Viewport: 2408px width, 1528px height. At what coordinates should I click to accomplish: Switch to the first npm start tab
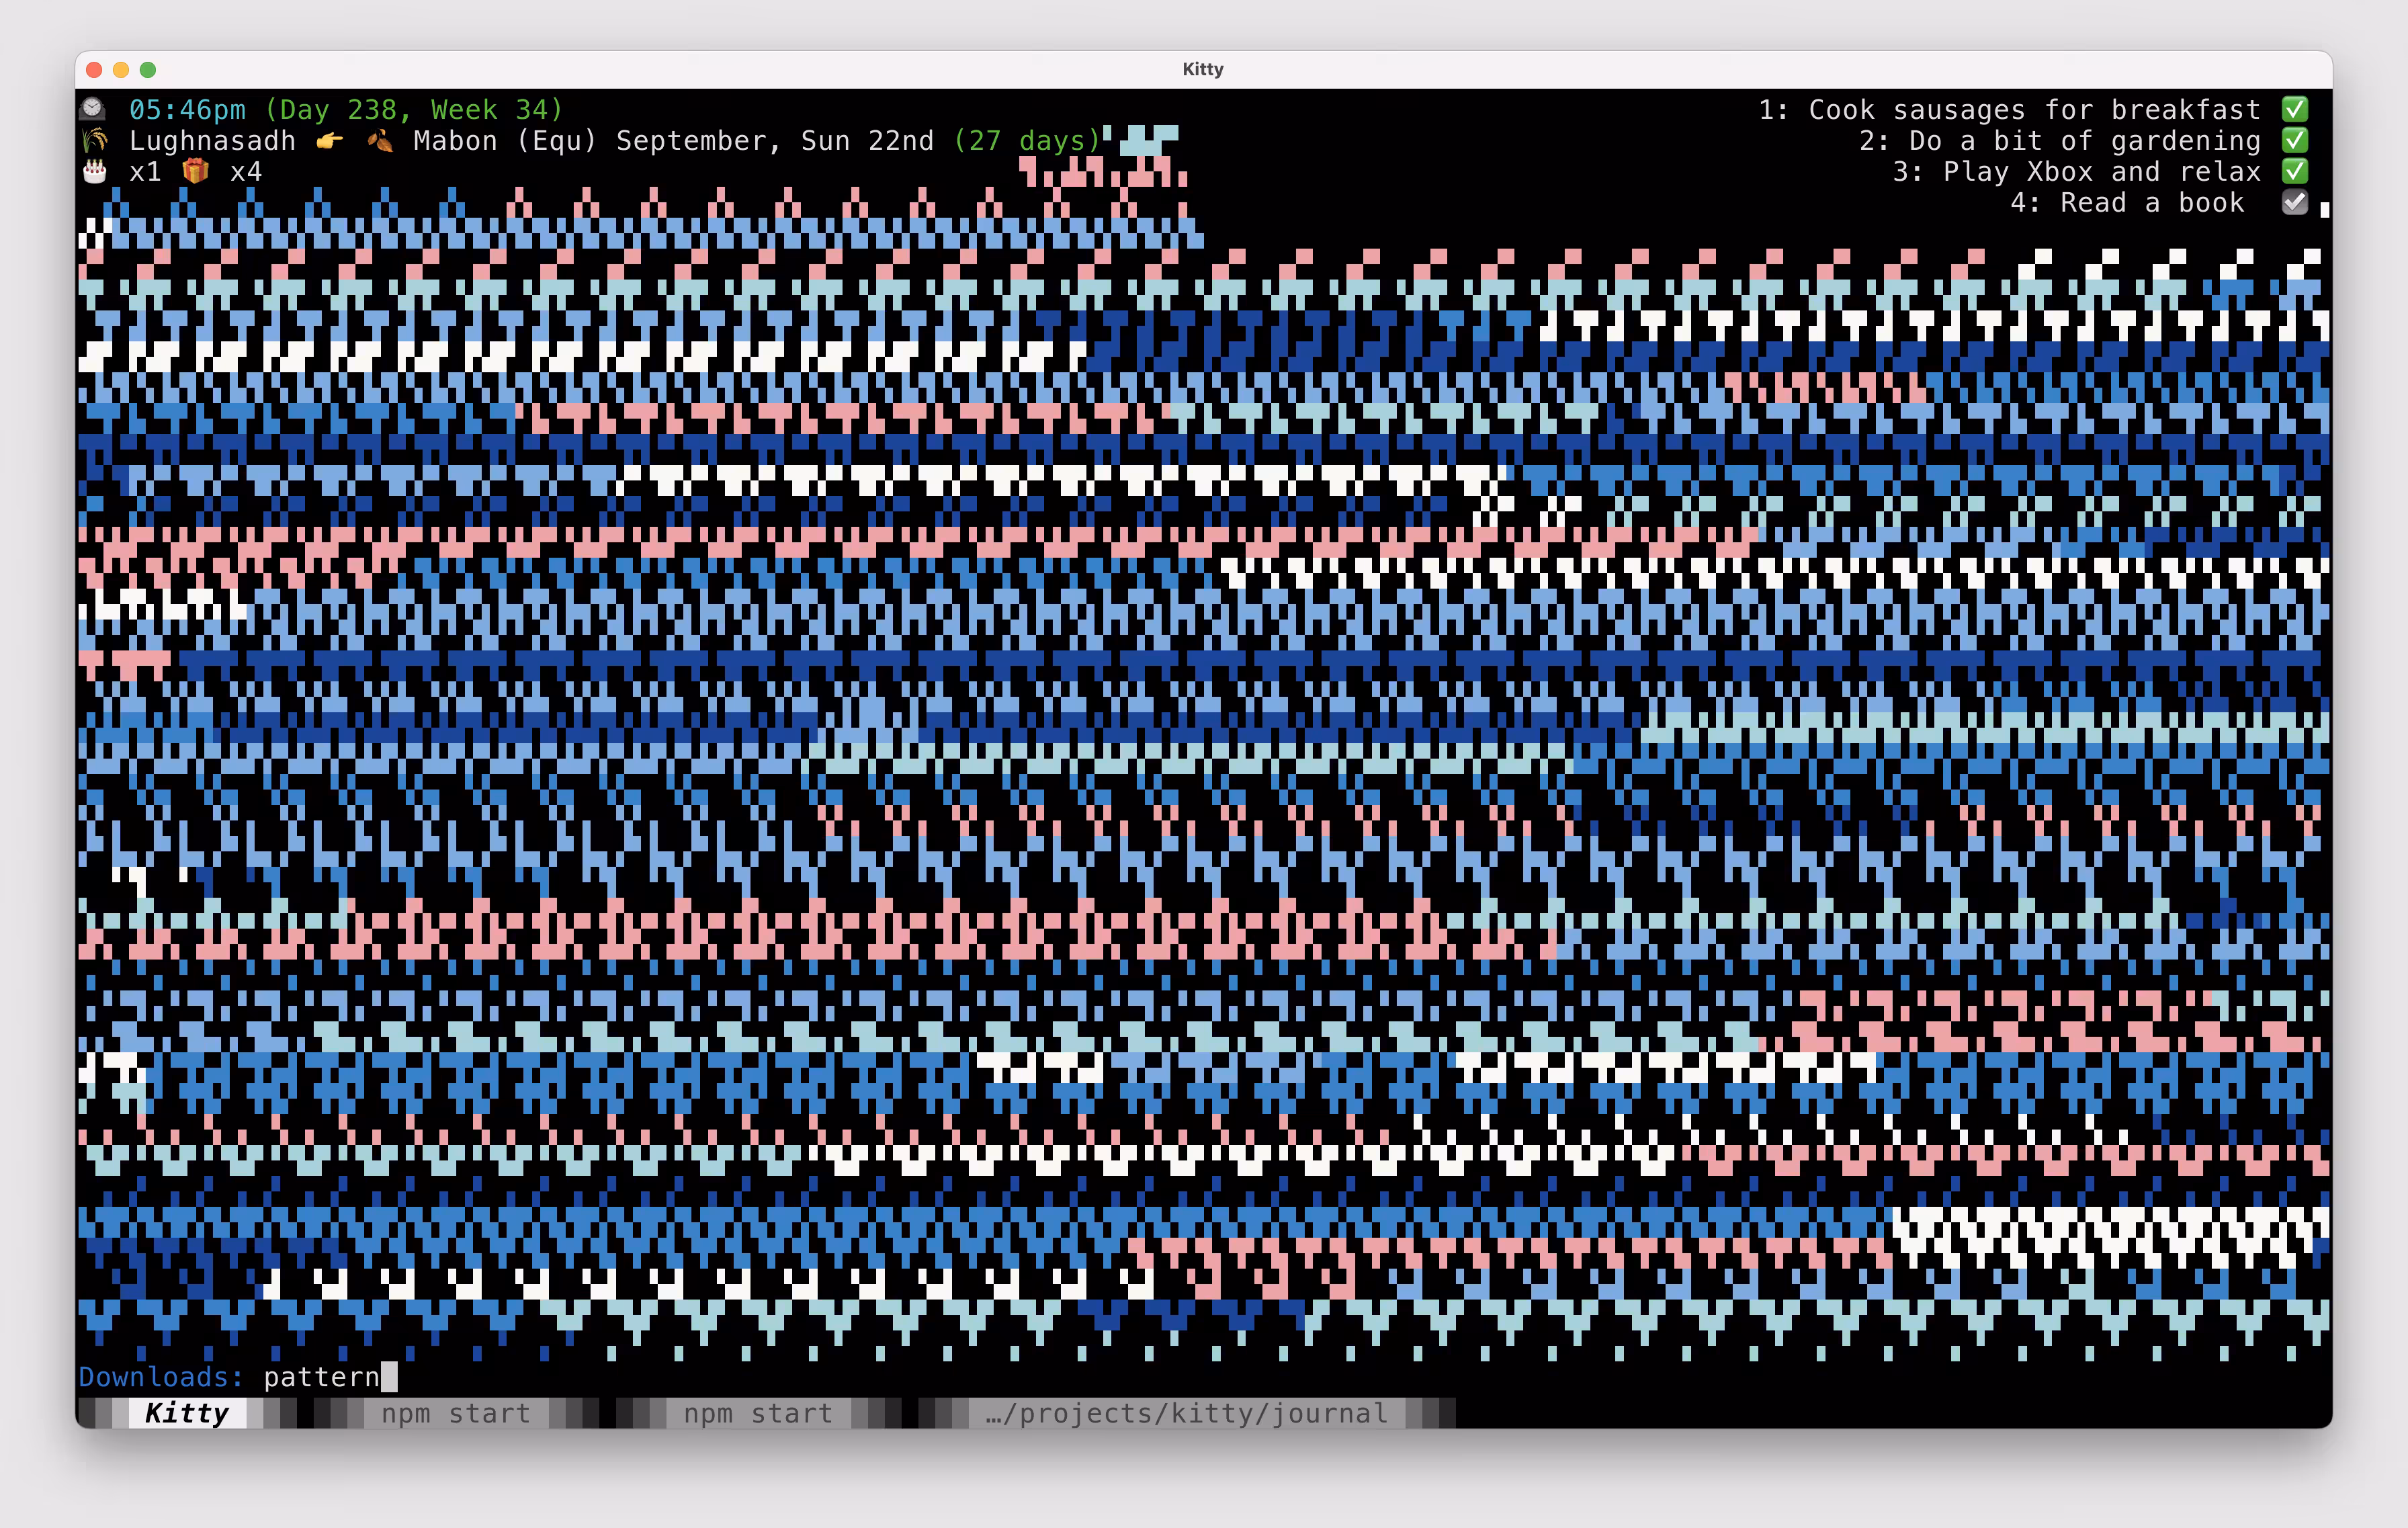pos(456,1413)
